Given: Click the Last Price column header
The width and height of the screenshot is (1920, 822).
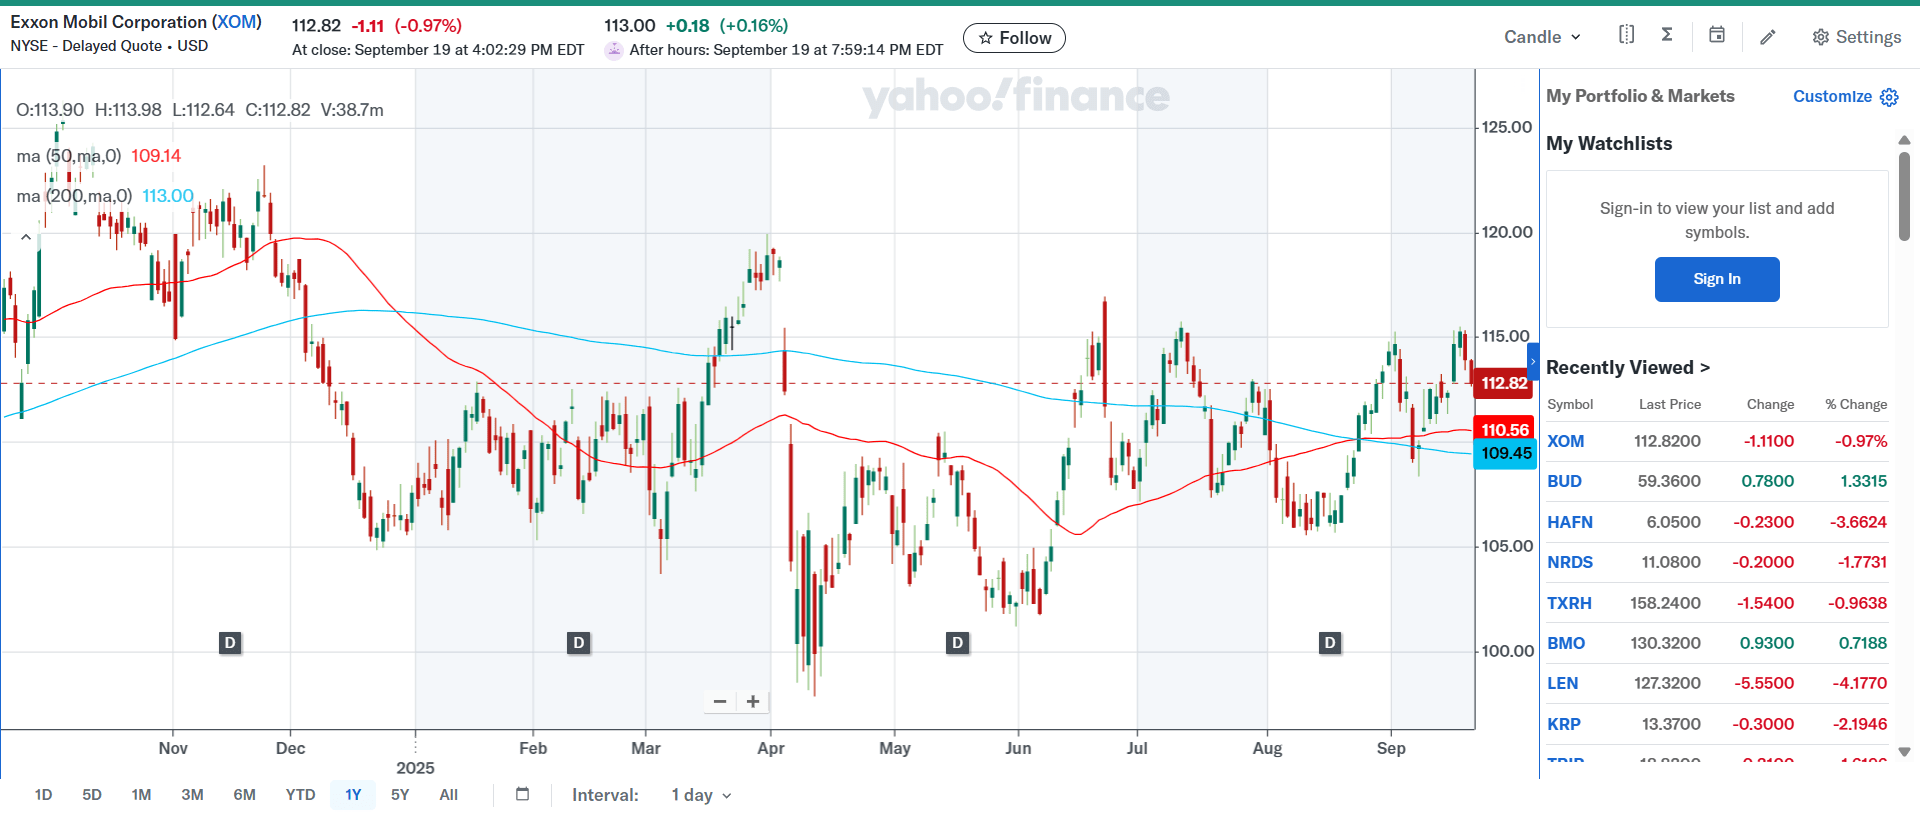Looking at the screenshot, I should (x=1669, y=404).
